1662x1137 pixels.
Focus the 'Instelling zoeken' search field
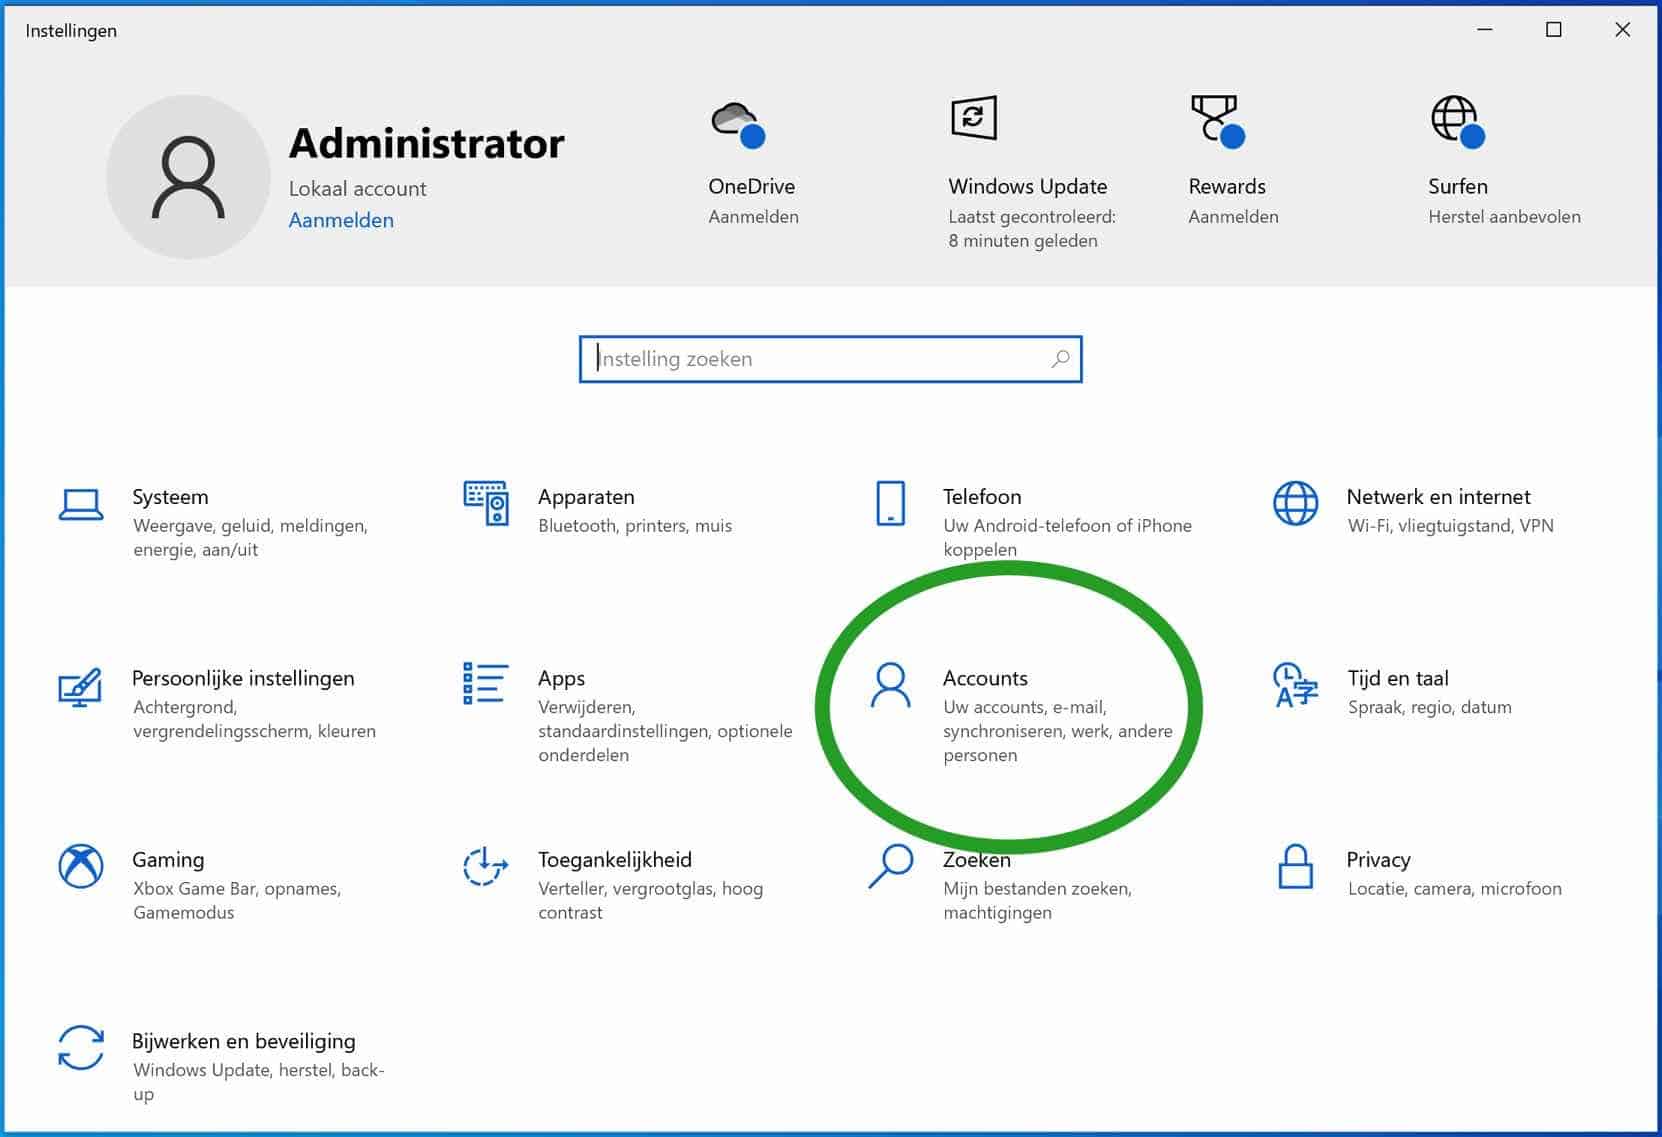[830, 359]
